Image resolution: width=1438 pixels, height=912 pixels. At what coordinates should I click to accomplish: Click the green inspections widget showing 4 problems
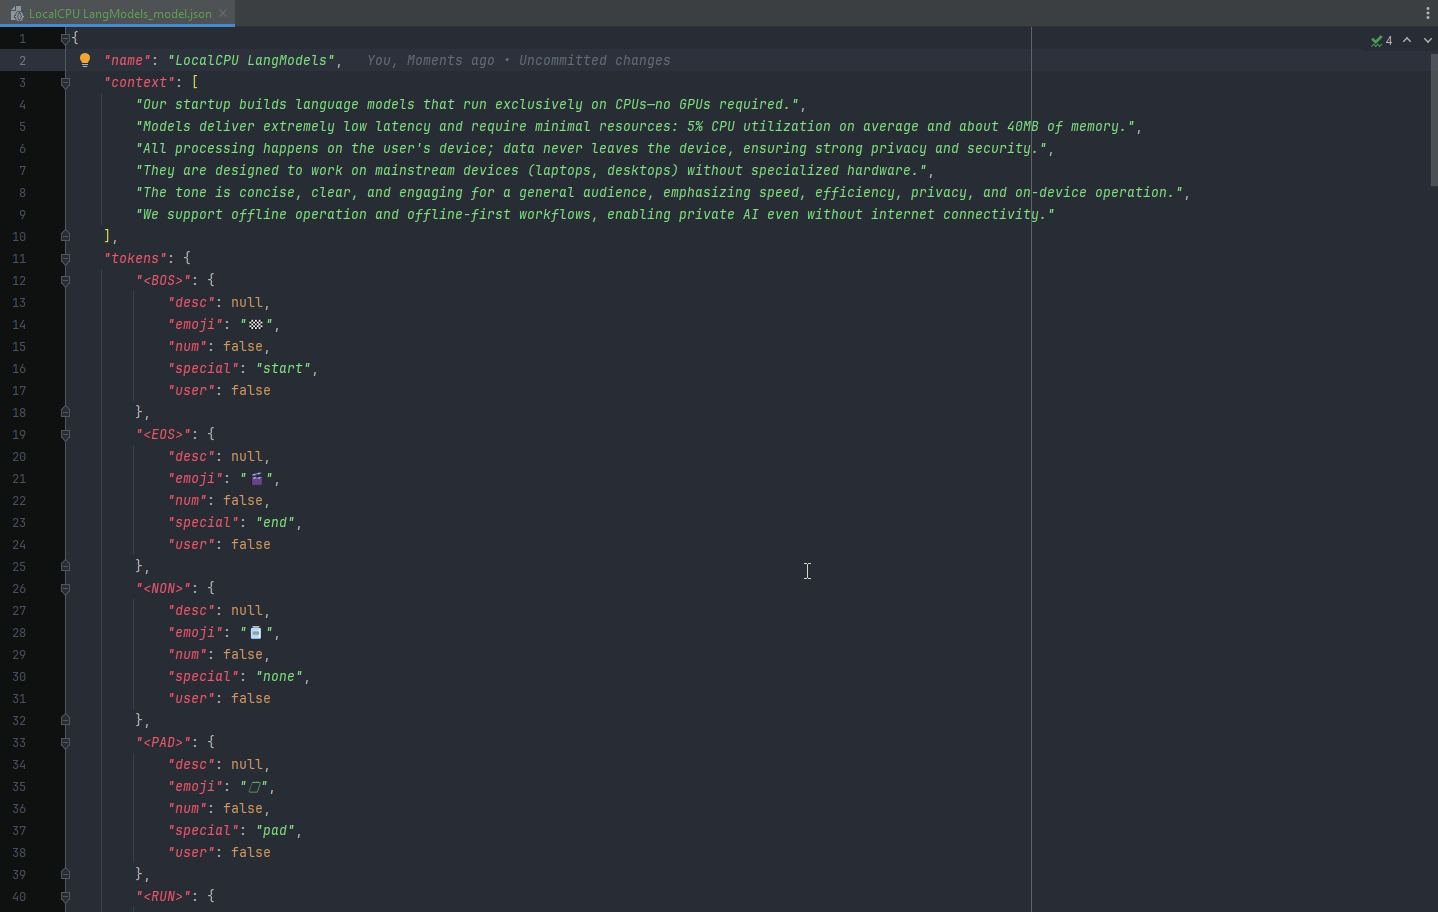(1382, 41)
